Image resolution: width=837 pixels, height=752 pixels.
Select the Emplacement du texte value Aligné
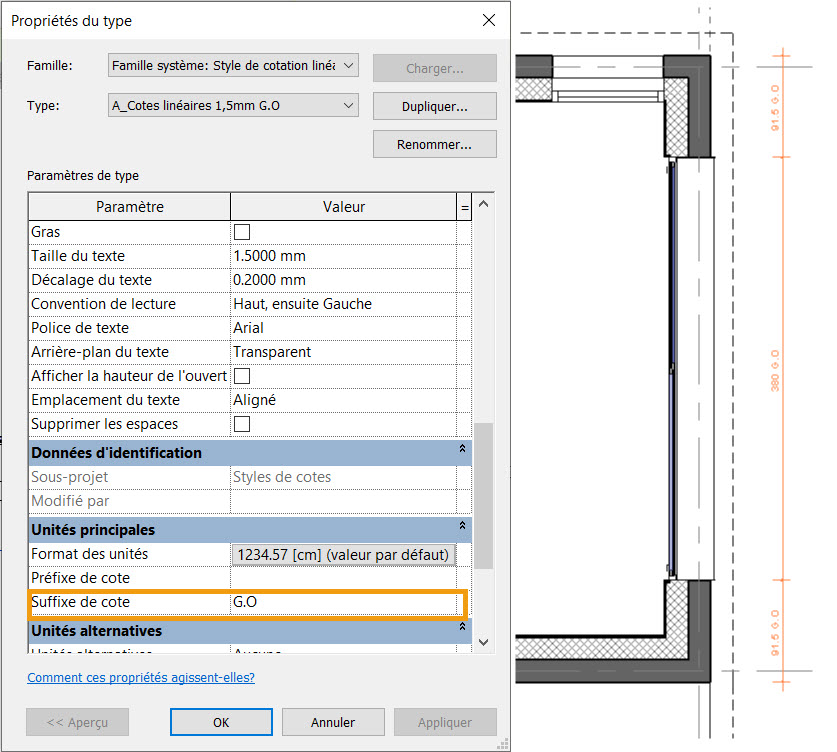343,400
